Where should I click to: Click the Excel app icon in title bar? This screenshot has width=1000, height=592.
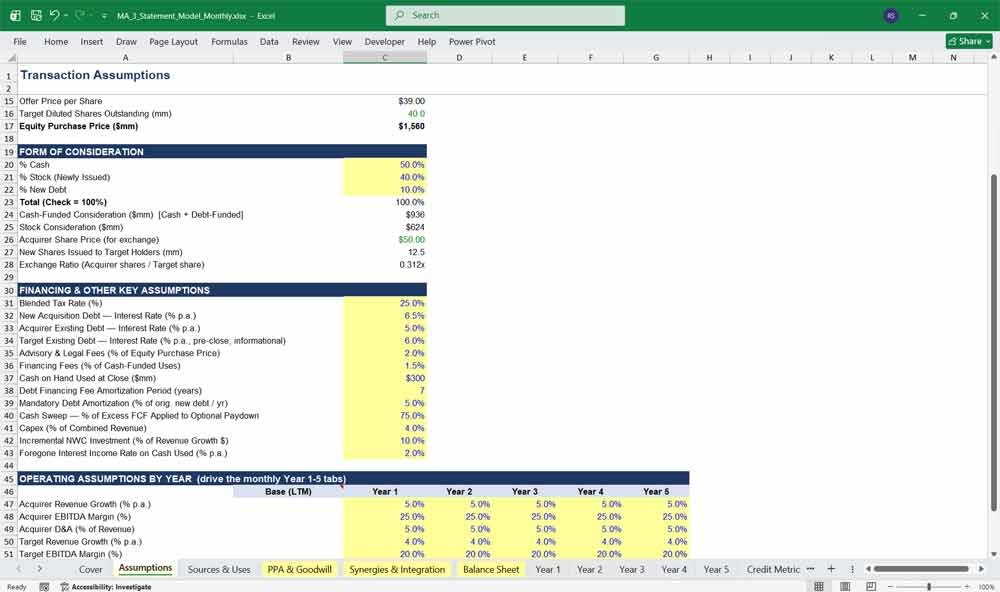[15, 15]
